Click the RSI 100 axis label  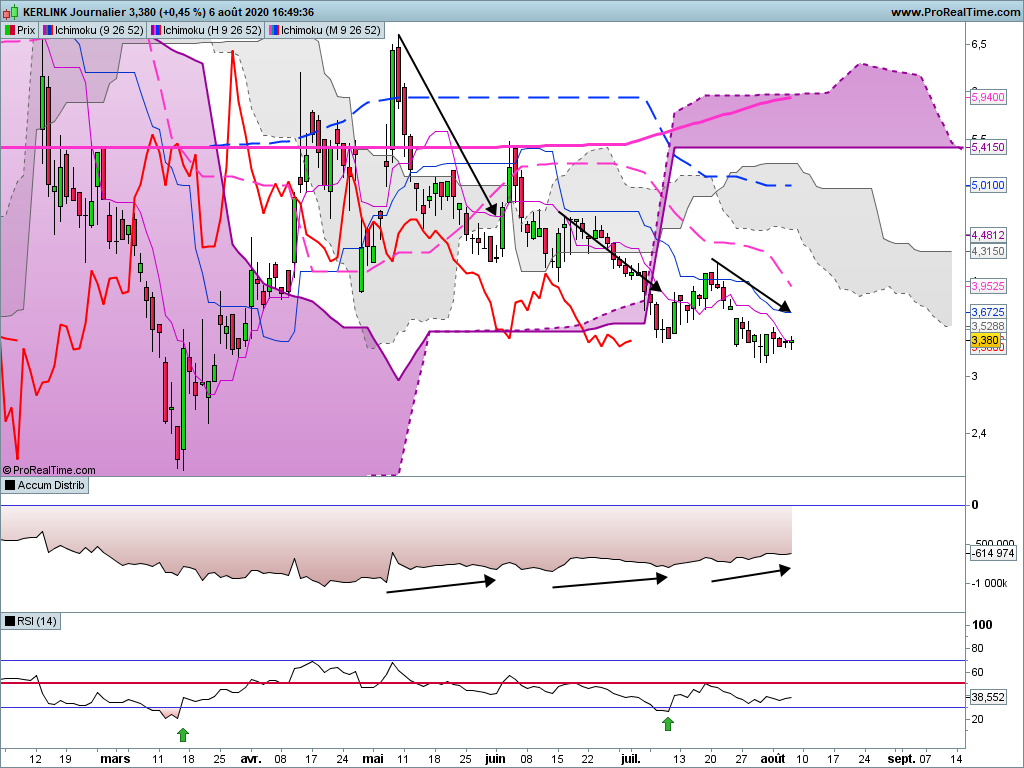[982, 625]
